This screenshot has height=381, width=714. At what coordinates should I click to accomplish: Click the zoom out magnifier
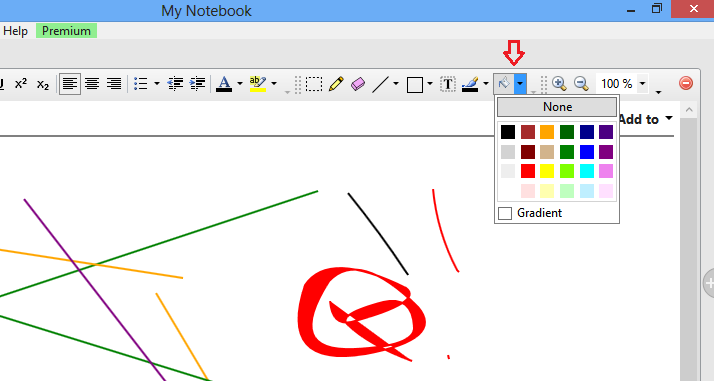click(x=581, y=84)
